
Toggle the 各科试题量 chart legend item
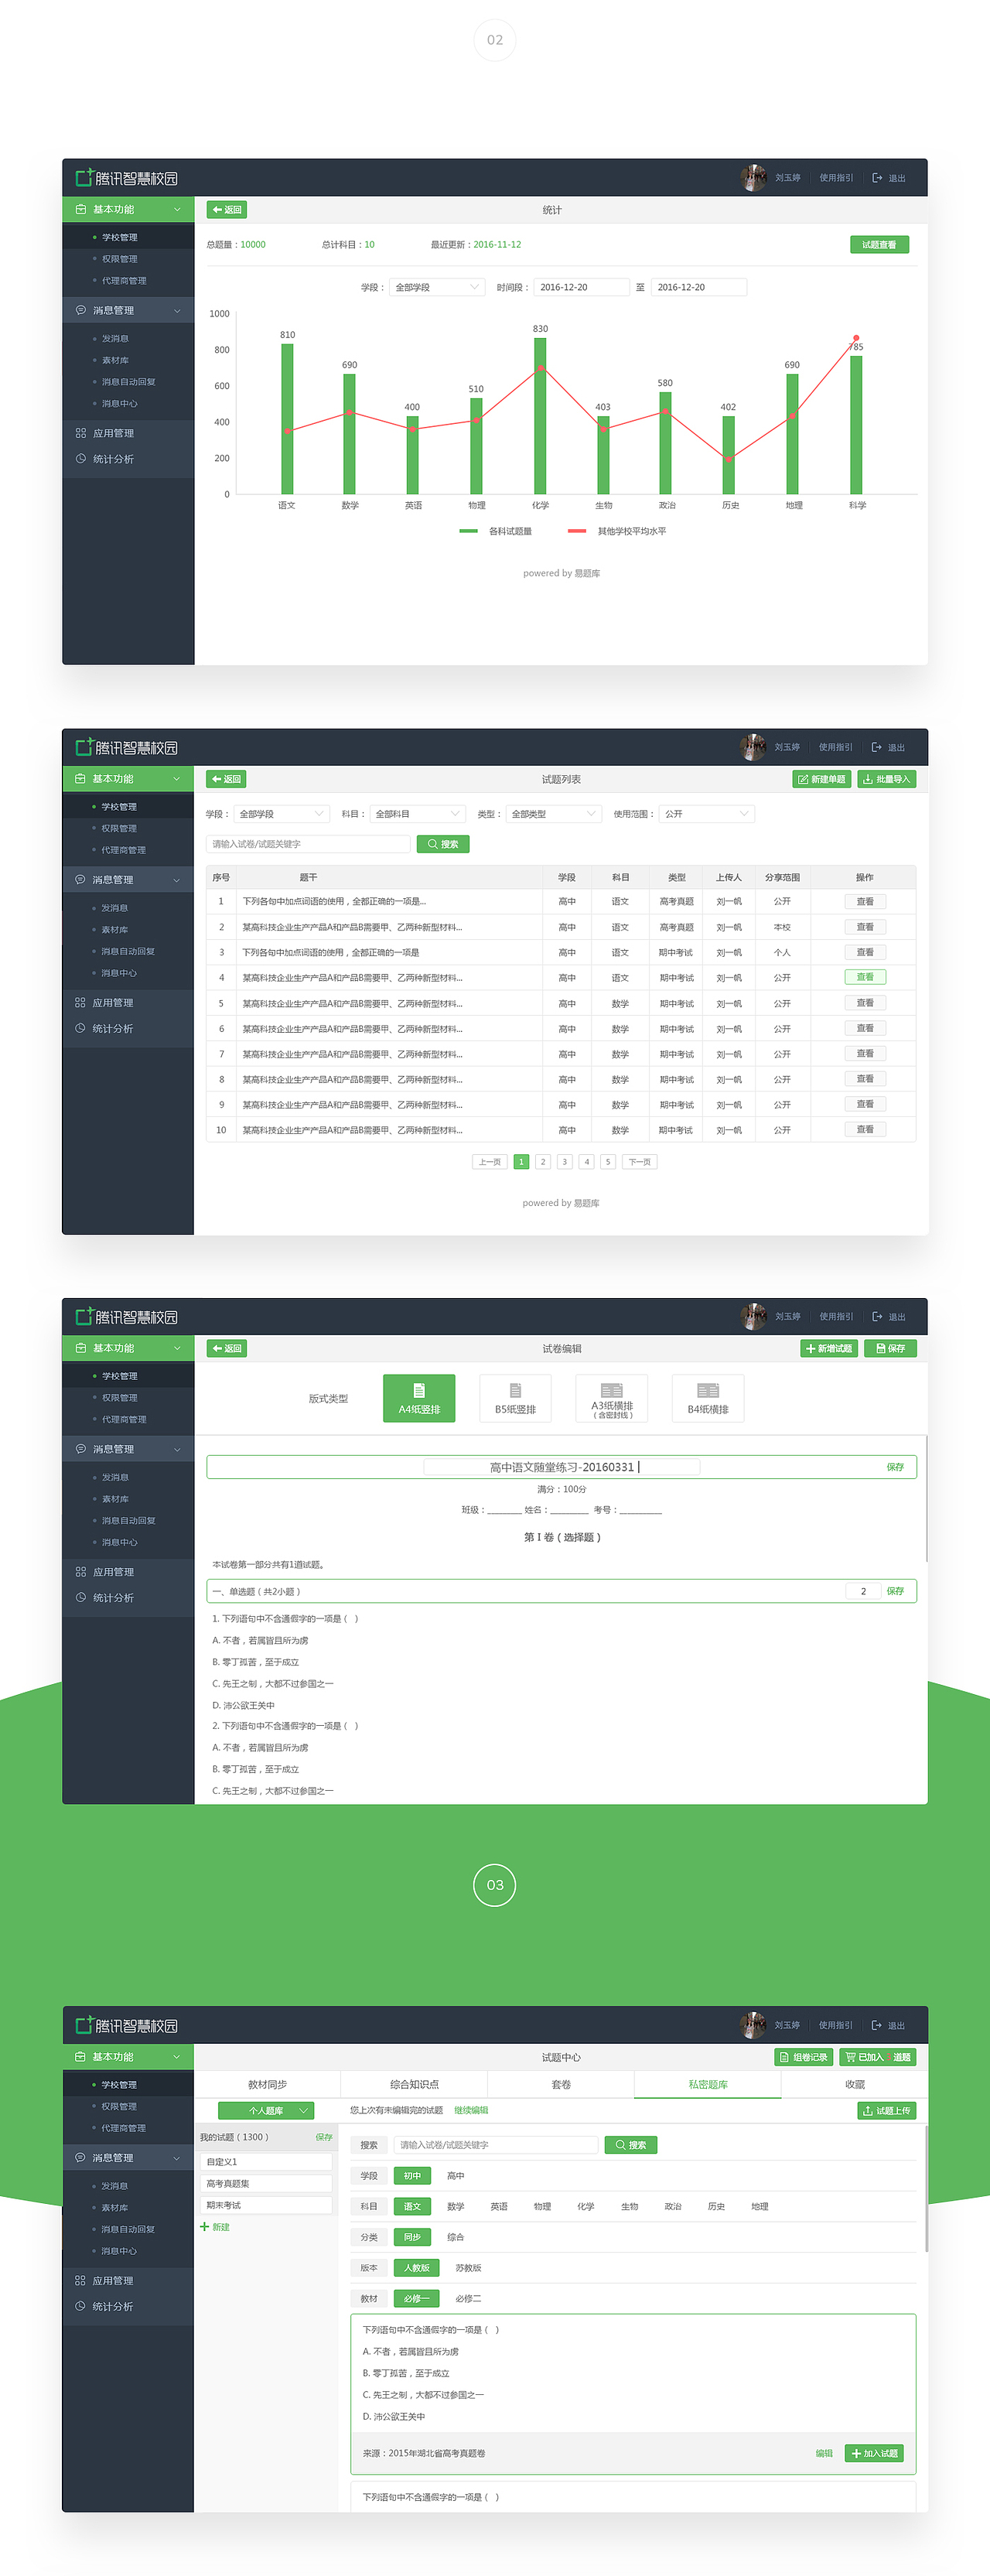click(496, 531)
